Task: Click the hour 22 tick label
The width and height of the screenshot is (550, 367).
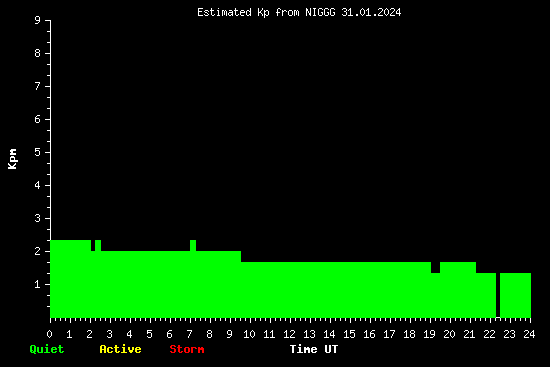Action: pyautogui.click(x=489, y=334)
